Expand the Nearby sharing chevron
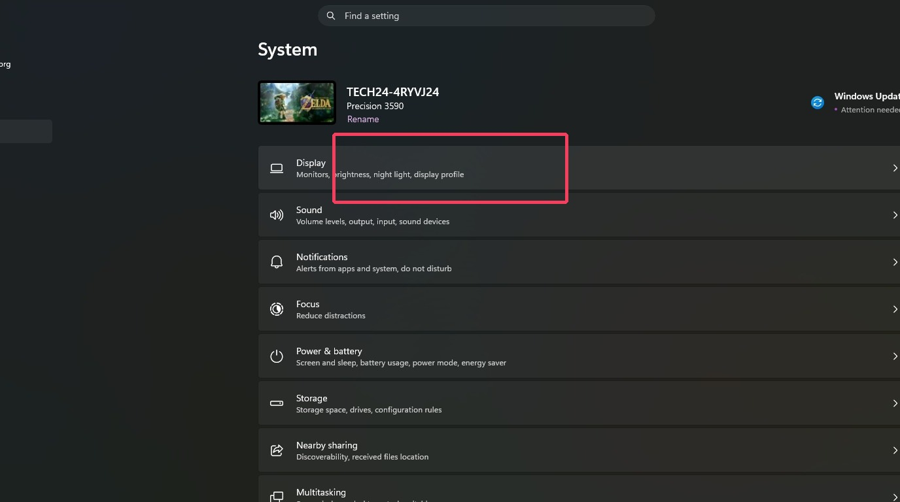Image resolution: width=900 pixels, height=502 pixels. click(x=894, y=450)
